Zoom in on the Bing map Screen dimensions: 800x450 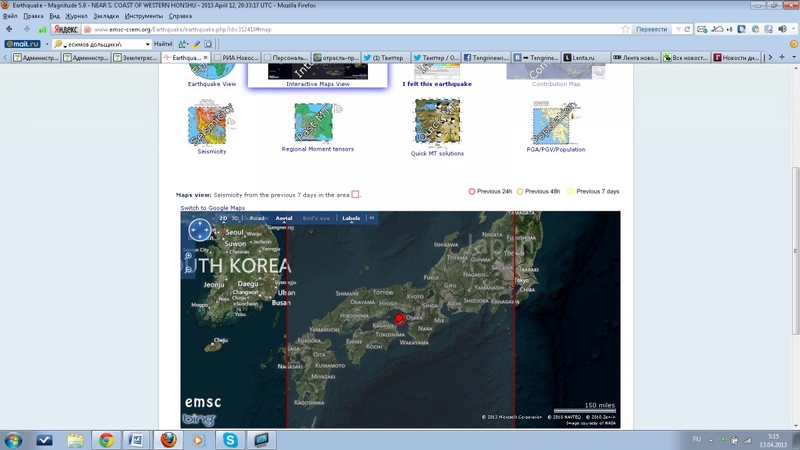coord(188,256)
